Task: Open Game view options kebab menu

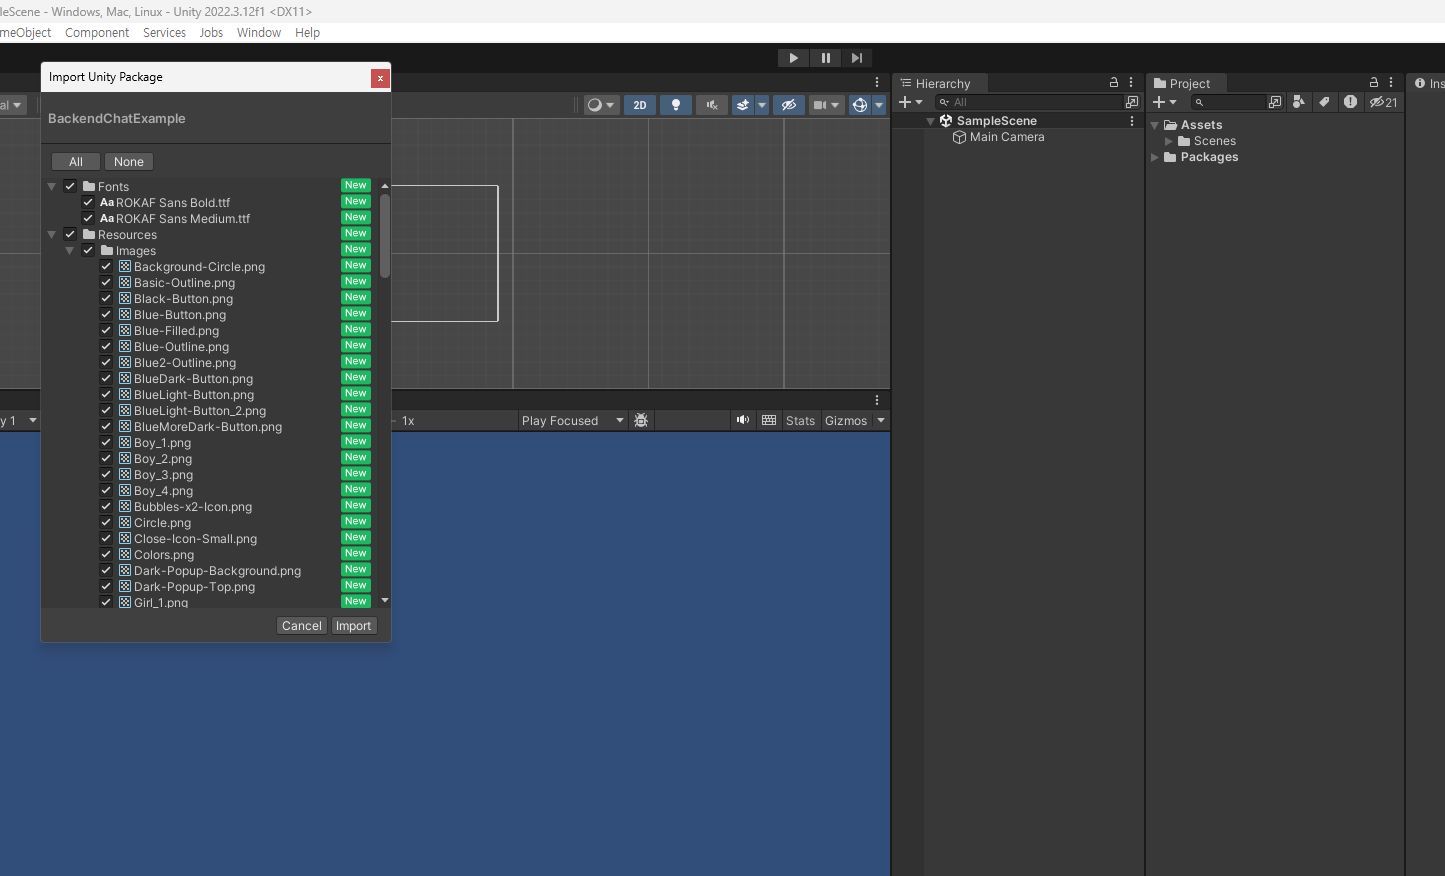Action: (x=877, y=400)
